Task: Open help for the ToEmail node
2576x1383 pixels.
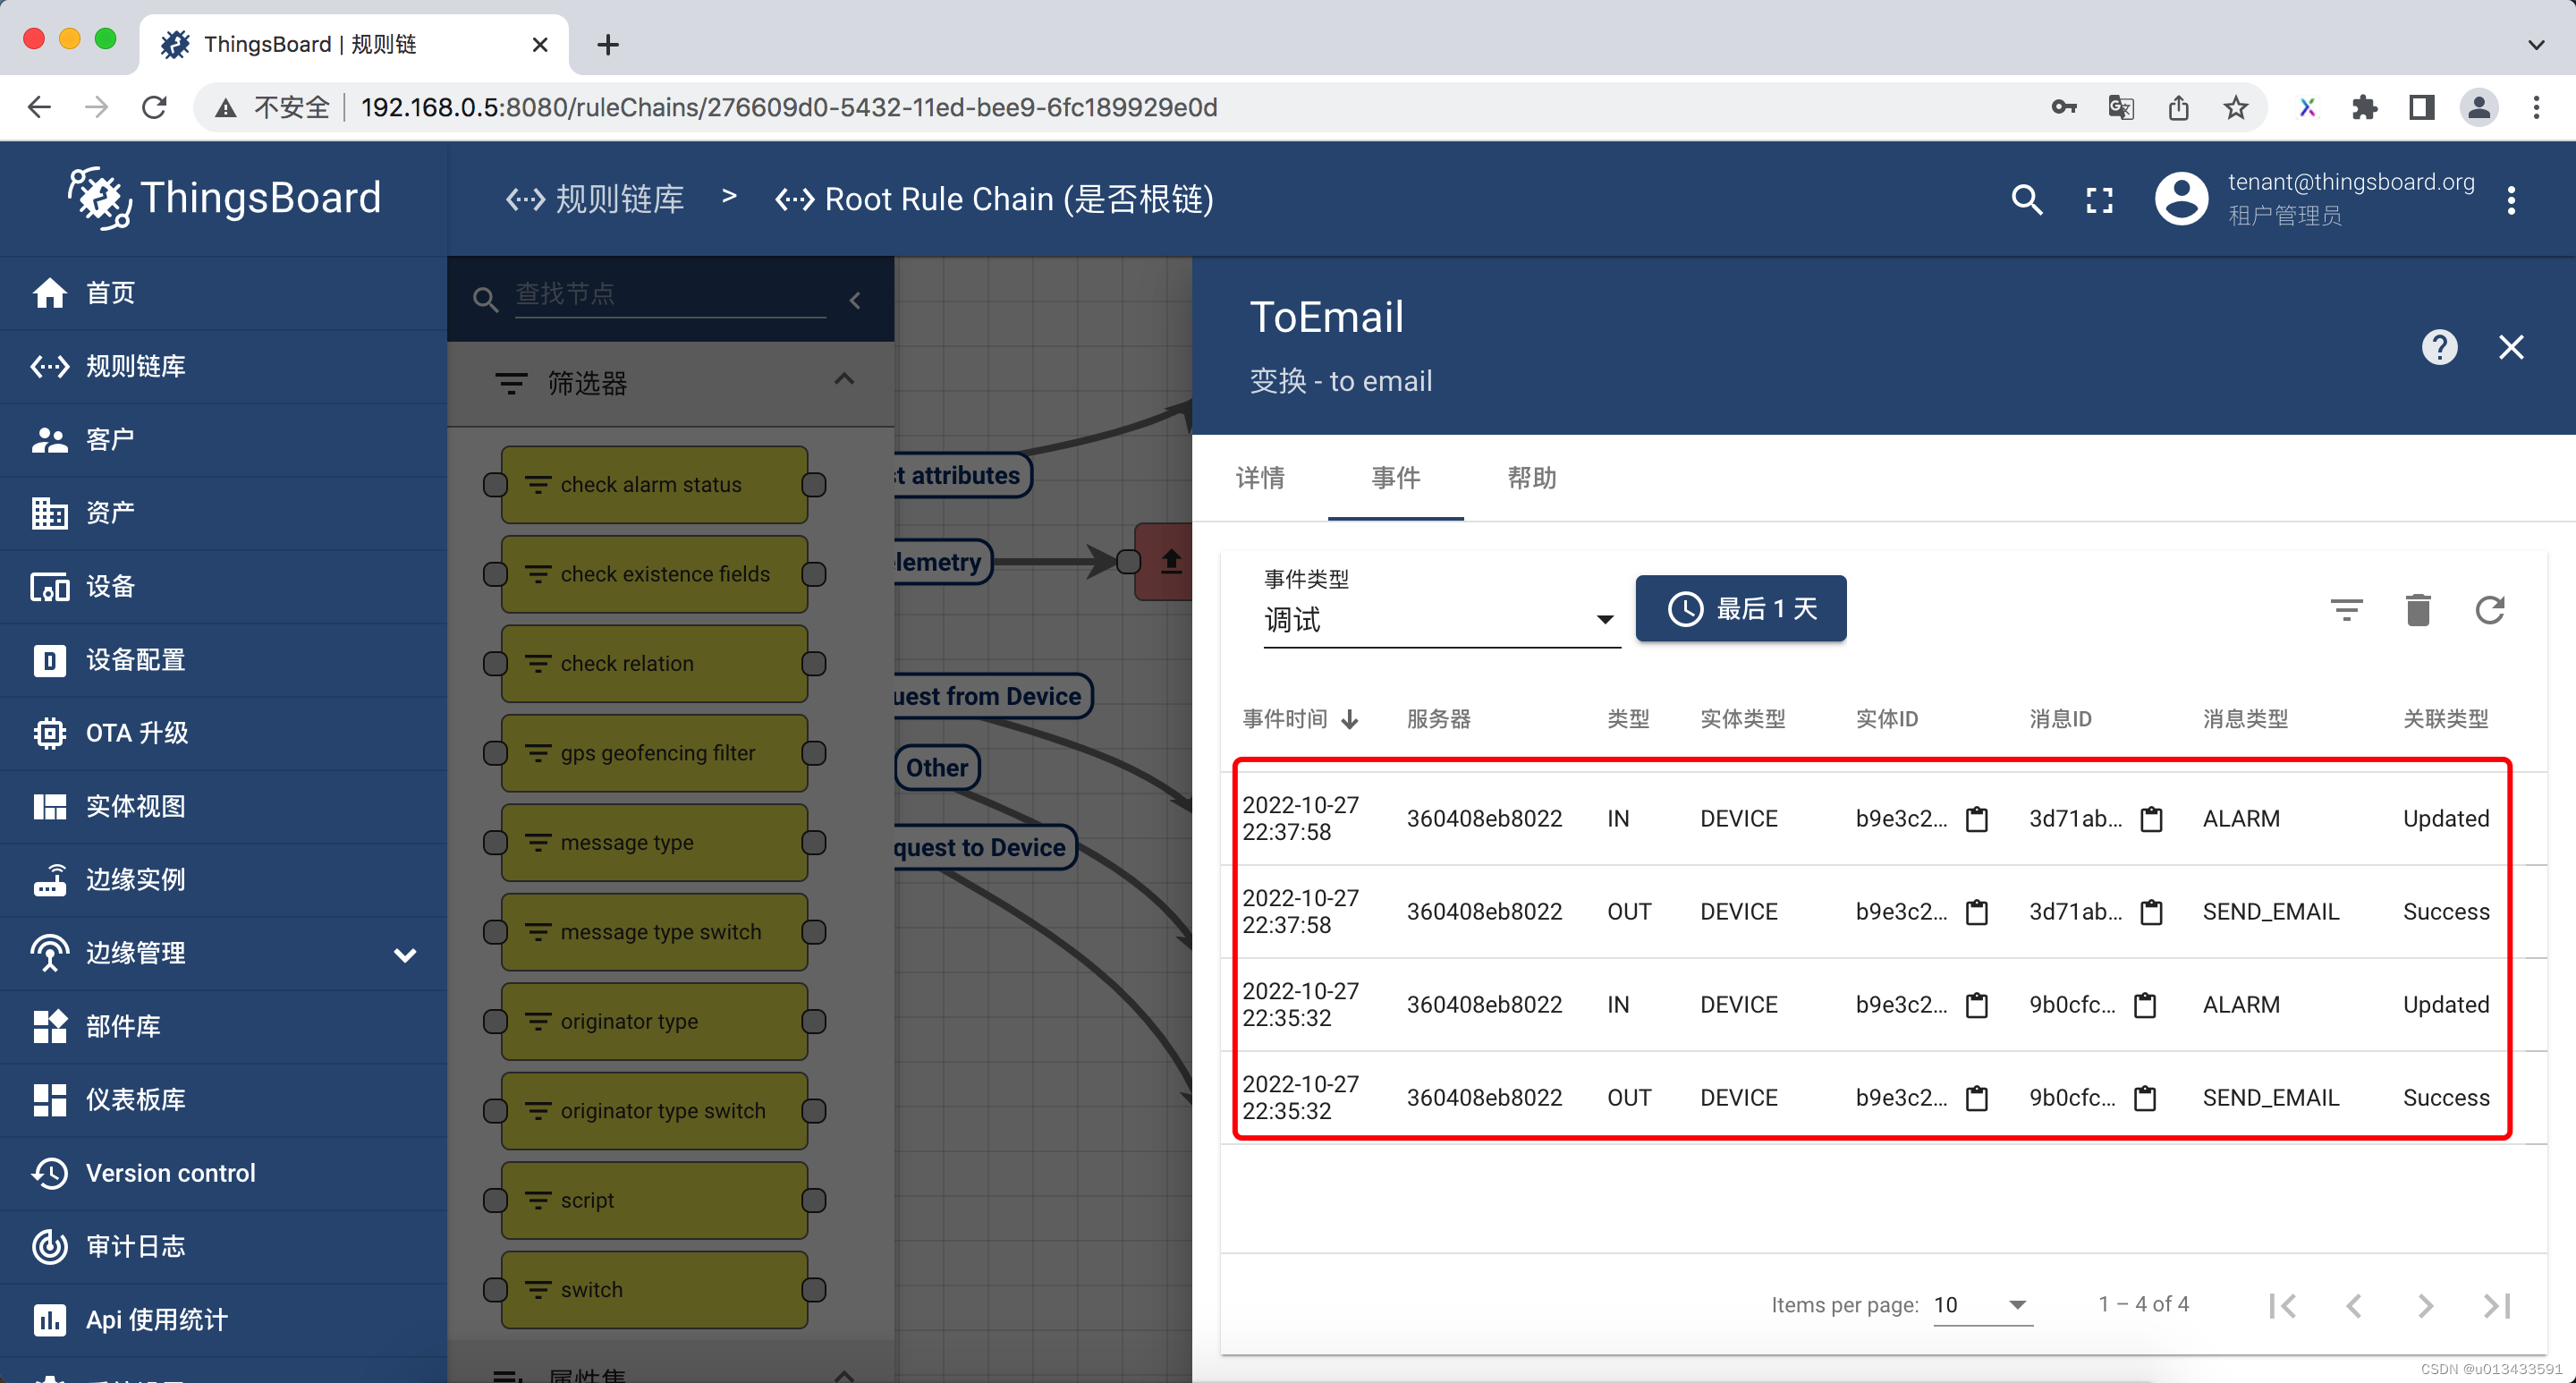Action: (2440, 347)
